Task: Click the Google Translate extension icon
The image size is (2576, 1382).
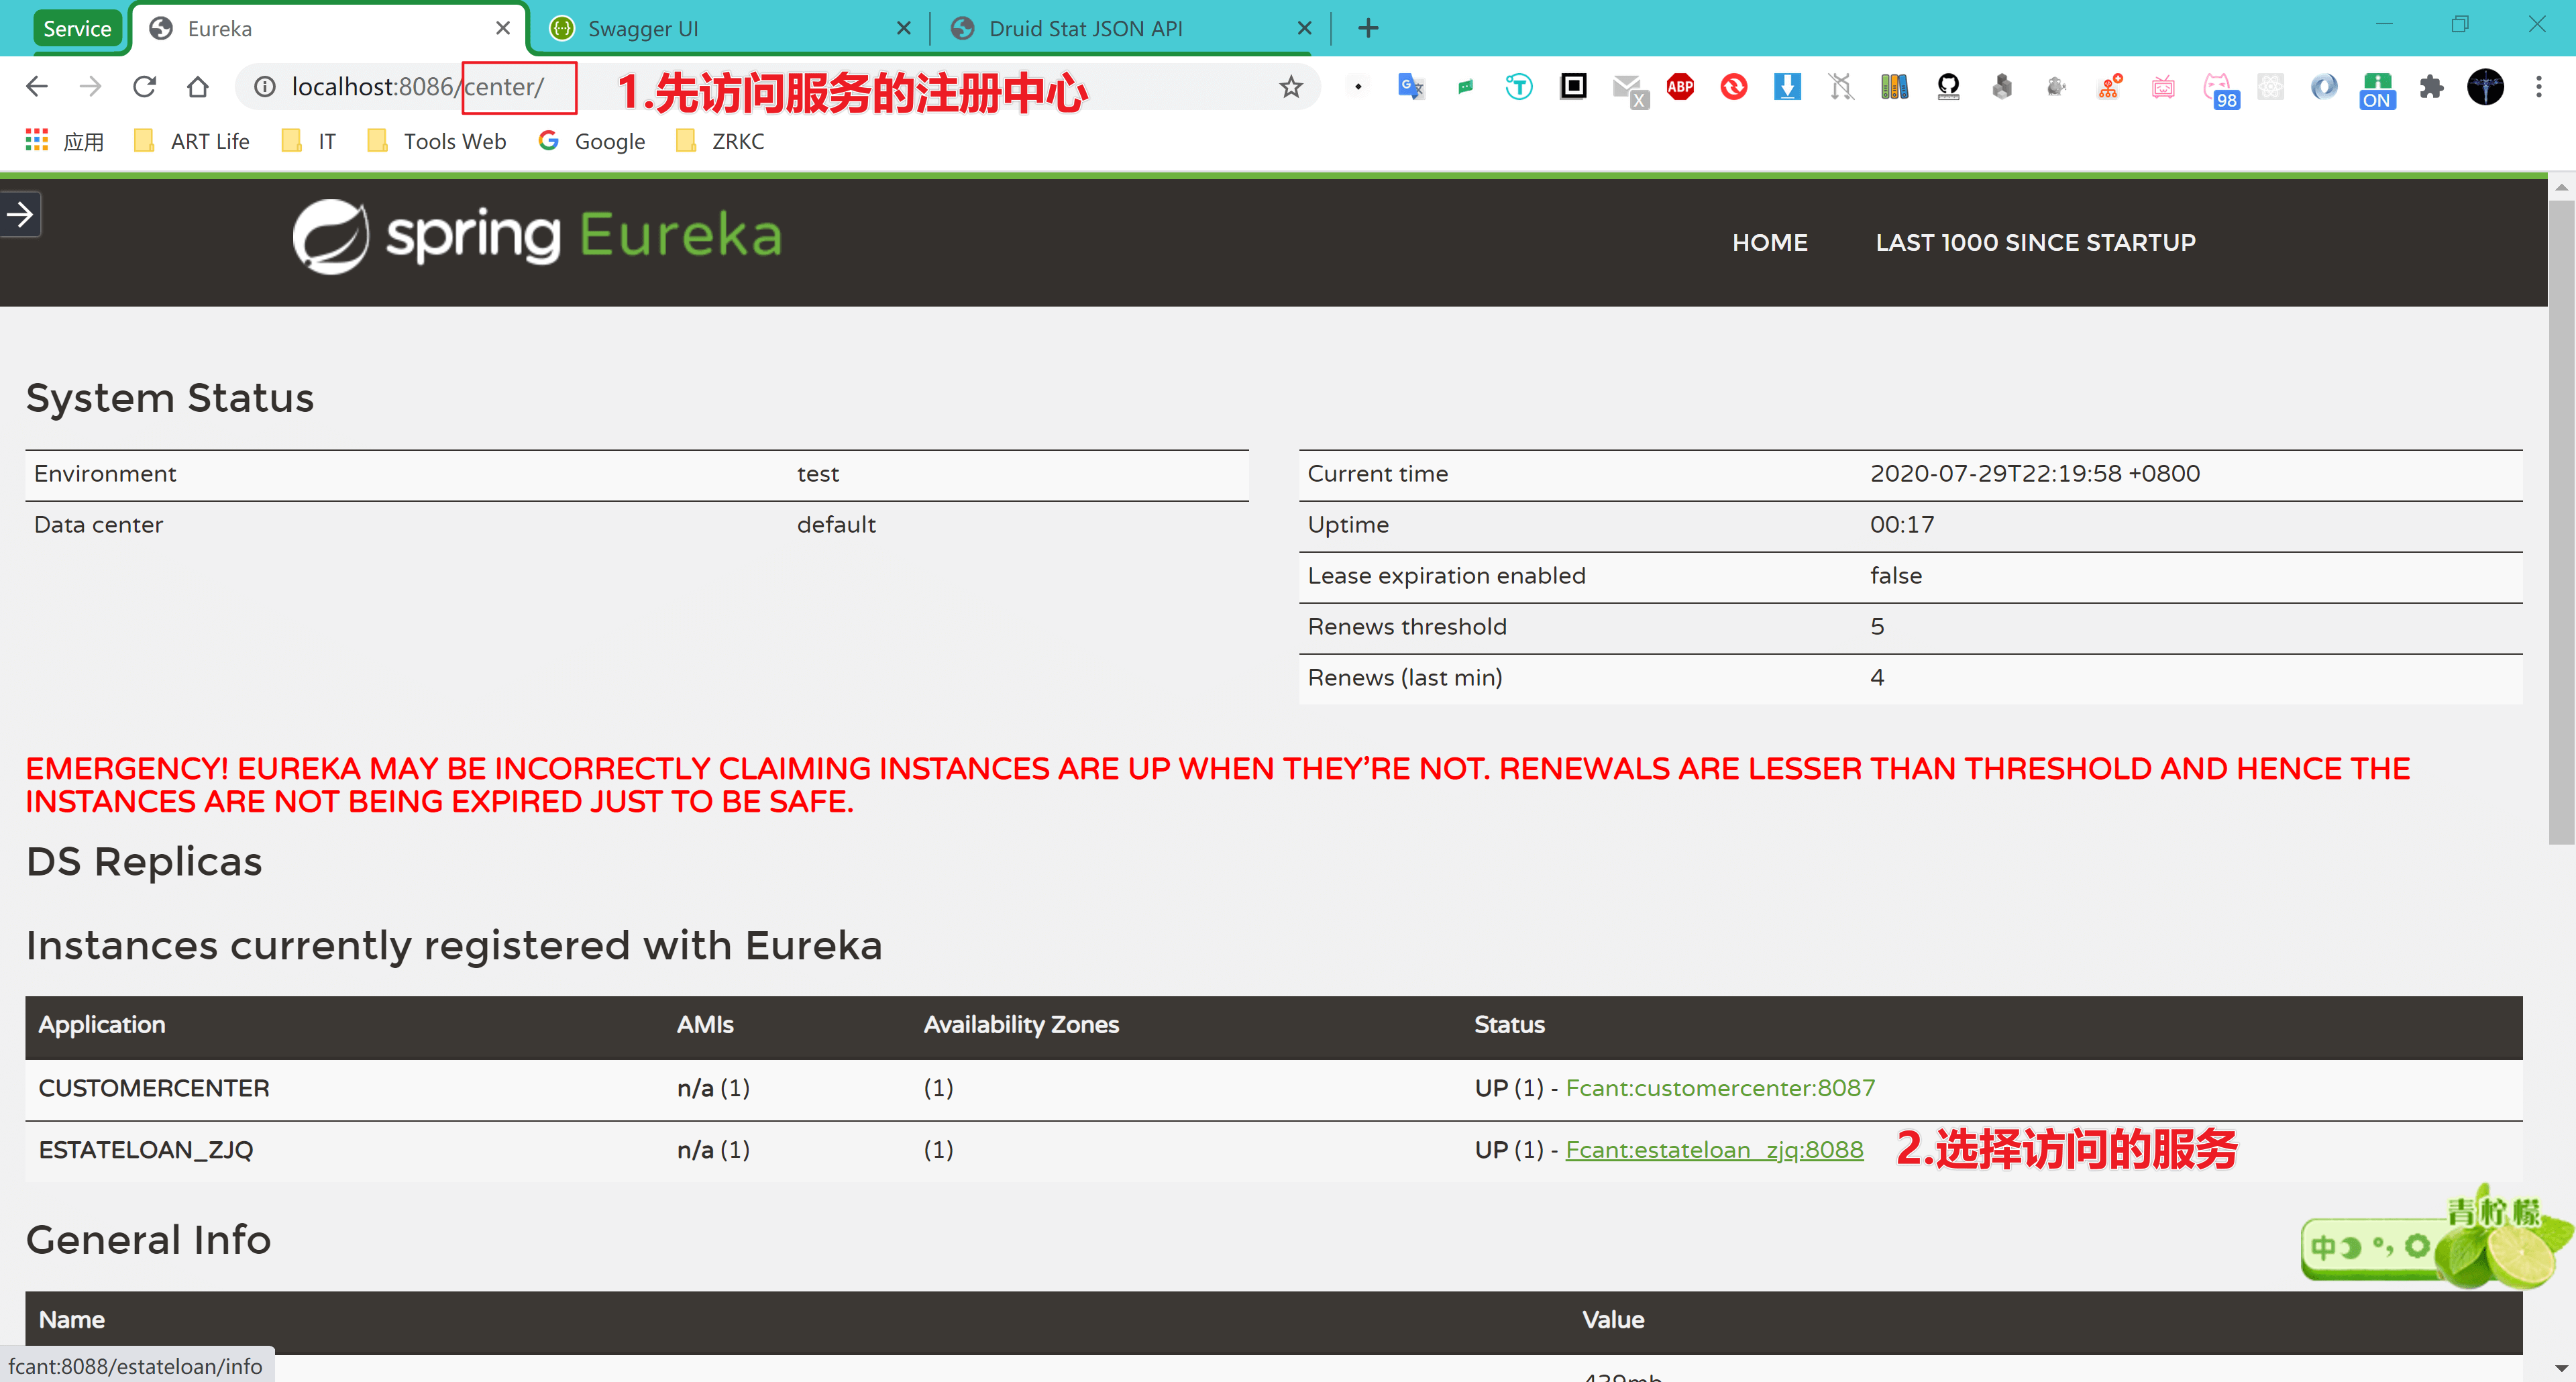Action: [x=1410, y=87]
